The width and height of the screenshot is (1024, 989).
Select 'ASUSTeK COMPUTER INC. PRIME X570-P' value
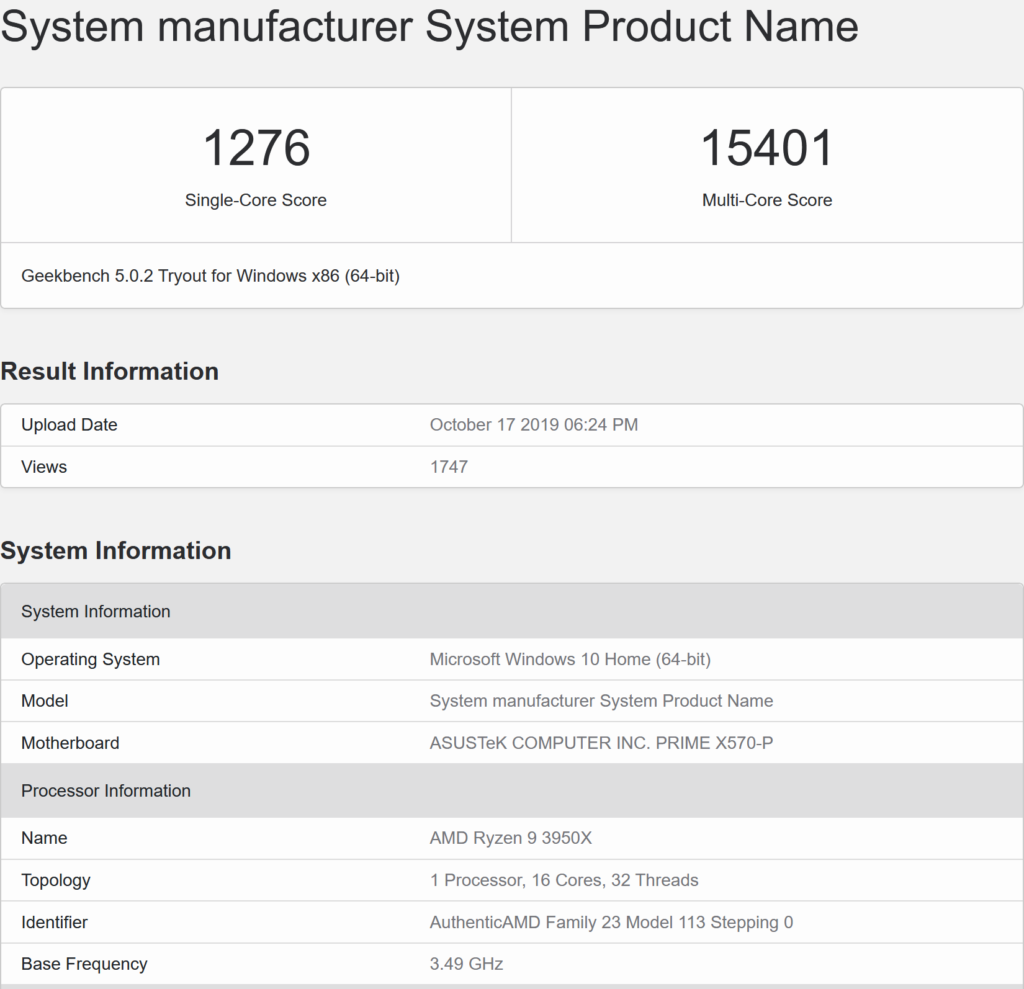[x=601, y=743]
